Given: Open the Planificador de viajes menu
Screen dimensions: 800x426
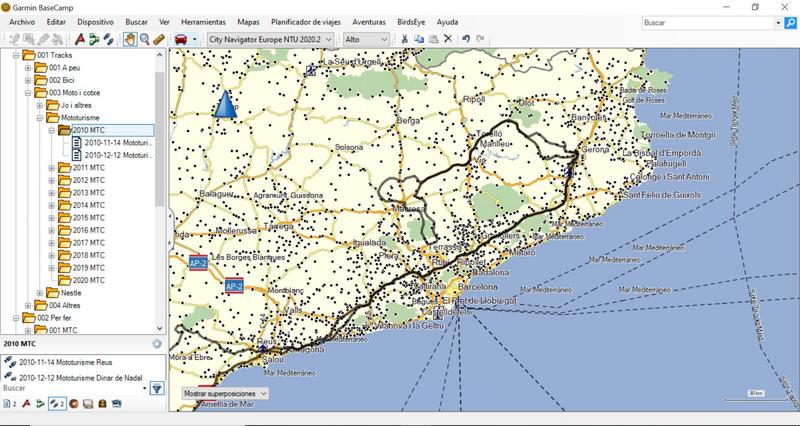Looking at the screenshot, I should coord(306,22).
